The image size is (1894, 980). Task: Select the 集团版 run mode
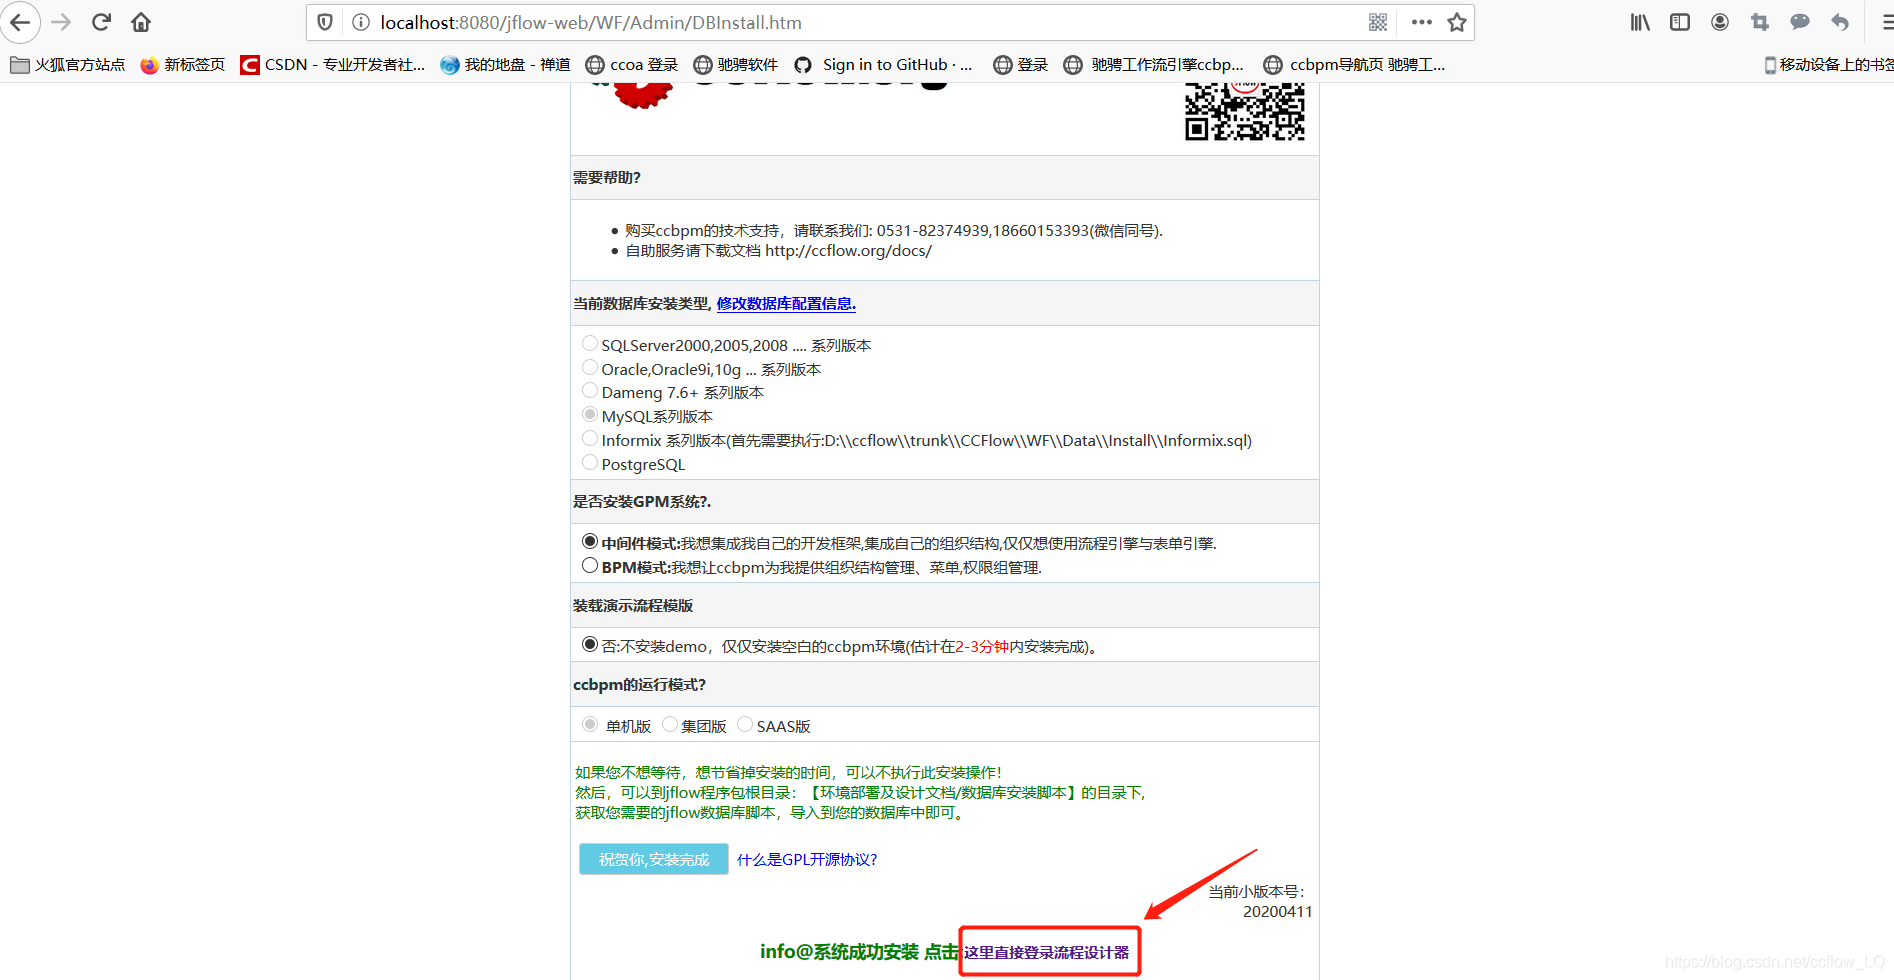670,725
